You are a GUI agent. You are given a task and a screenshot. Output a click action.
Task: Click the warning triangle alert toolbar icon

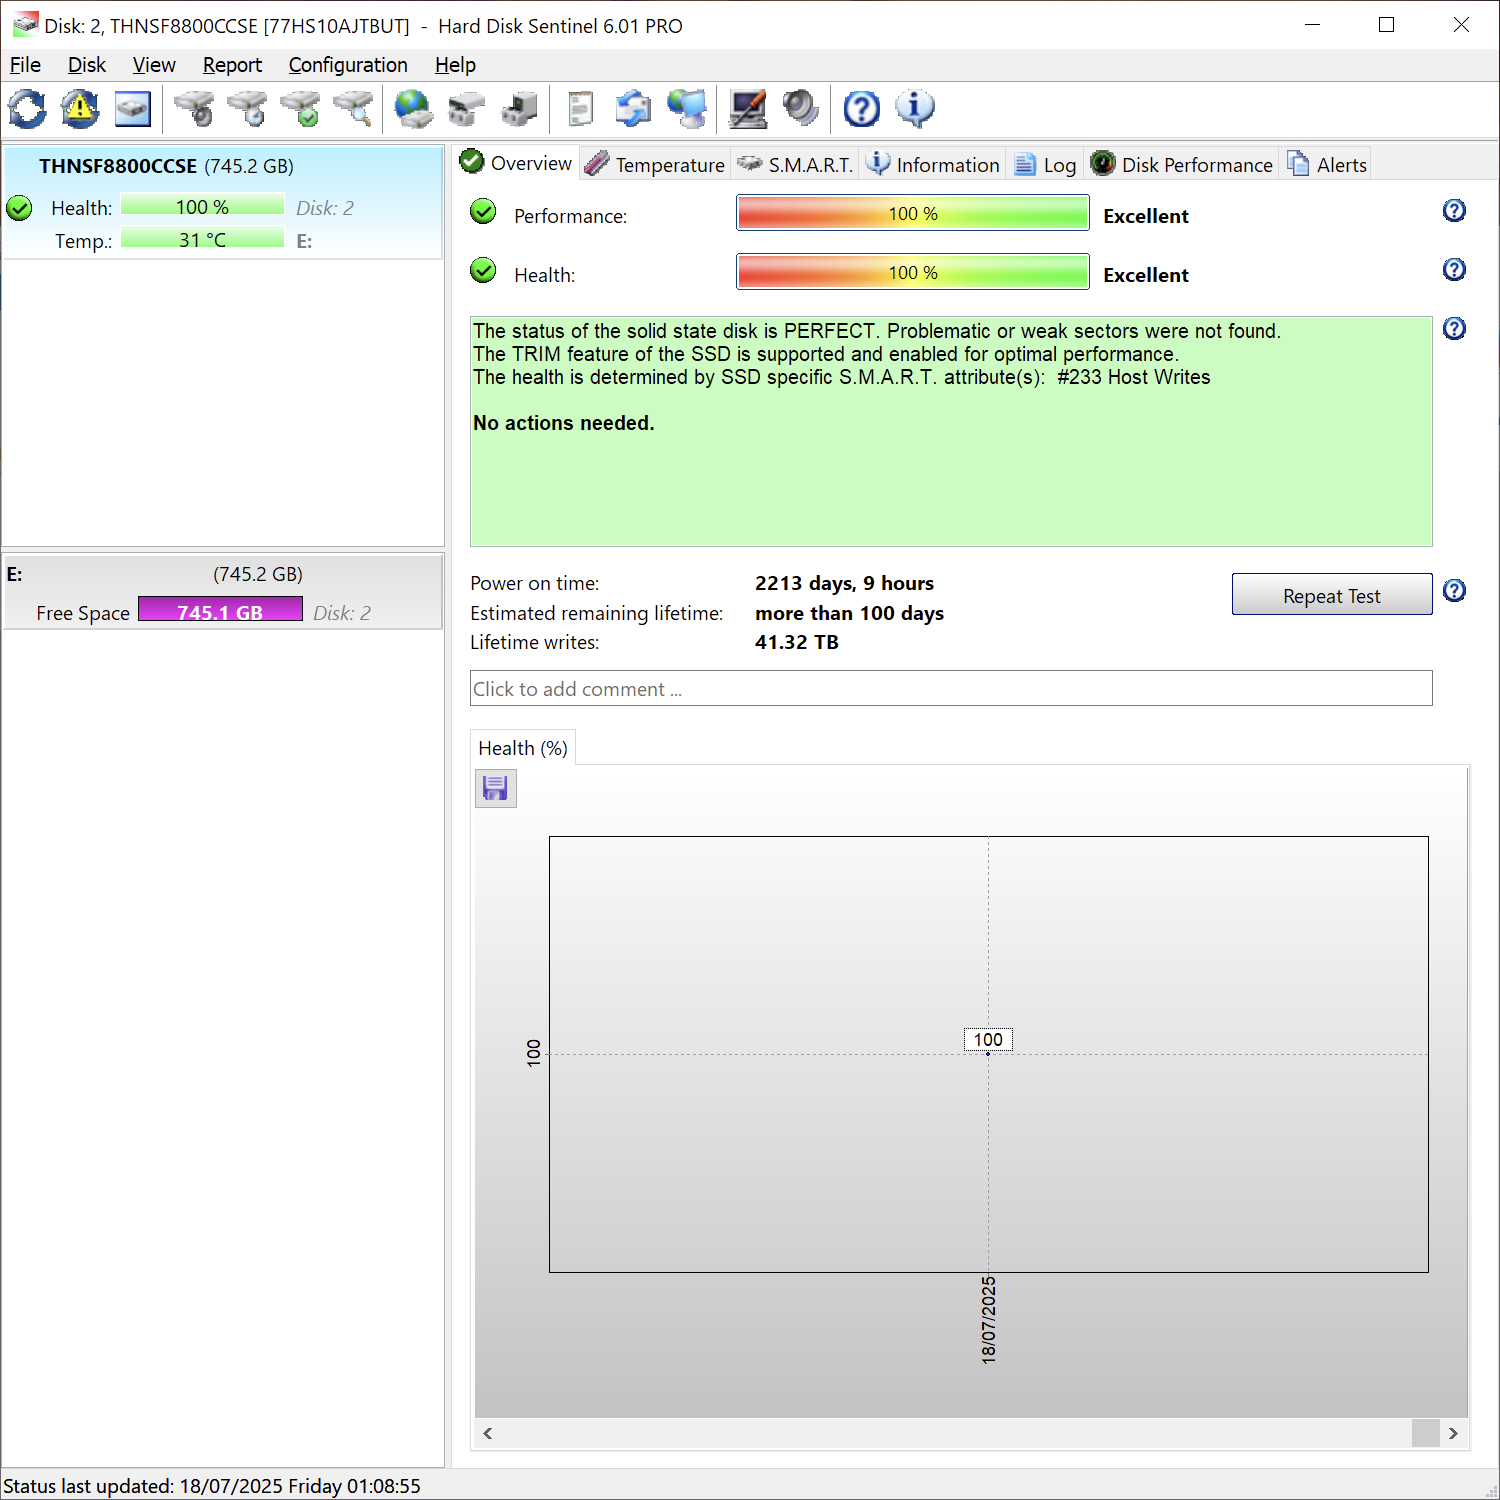tap(80, 109)
